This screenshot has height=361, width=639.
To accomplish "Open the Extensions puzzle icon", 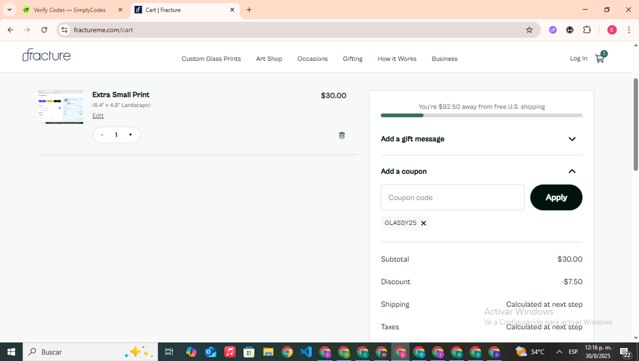I will click(587, 30).
